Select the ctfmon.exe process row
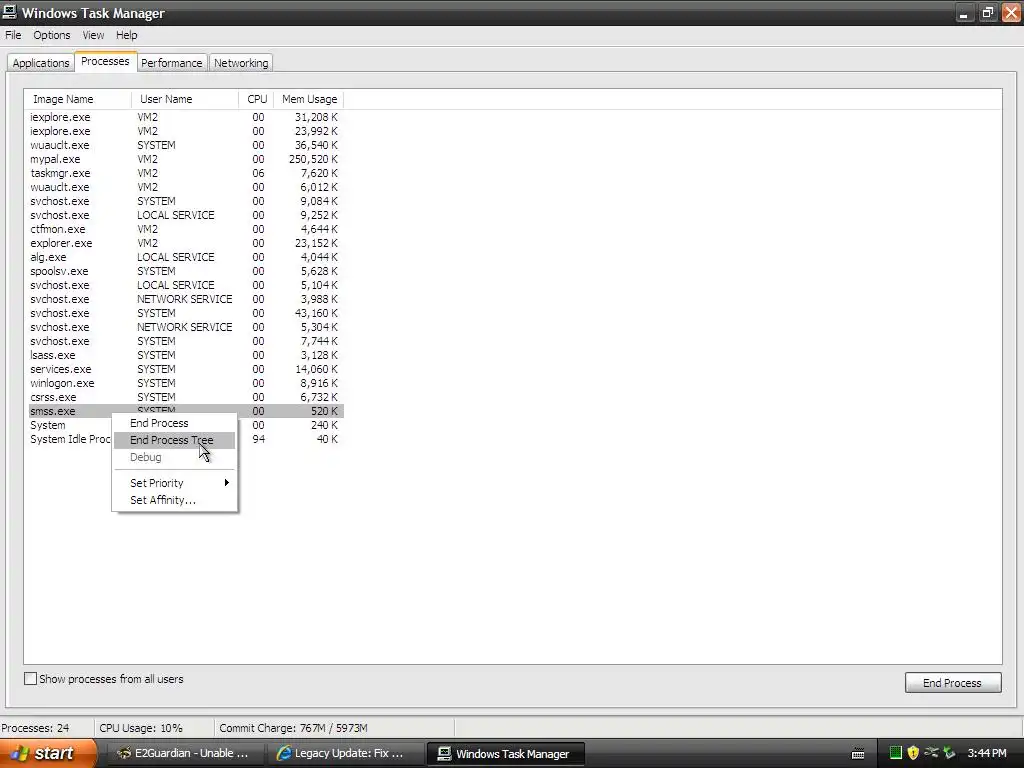 coord(186,229)
